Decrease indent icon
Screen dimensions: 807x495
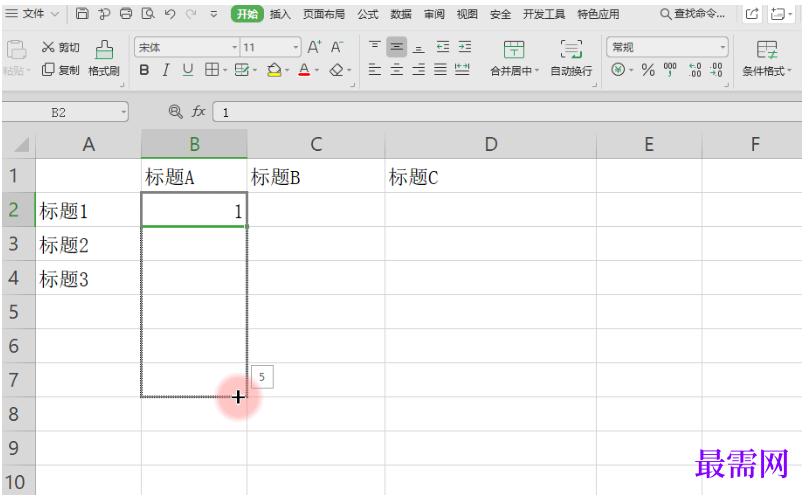point(443,47)
